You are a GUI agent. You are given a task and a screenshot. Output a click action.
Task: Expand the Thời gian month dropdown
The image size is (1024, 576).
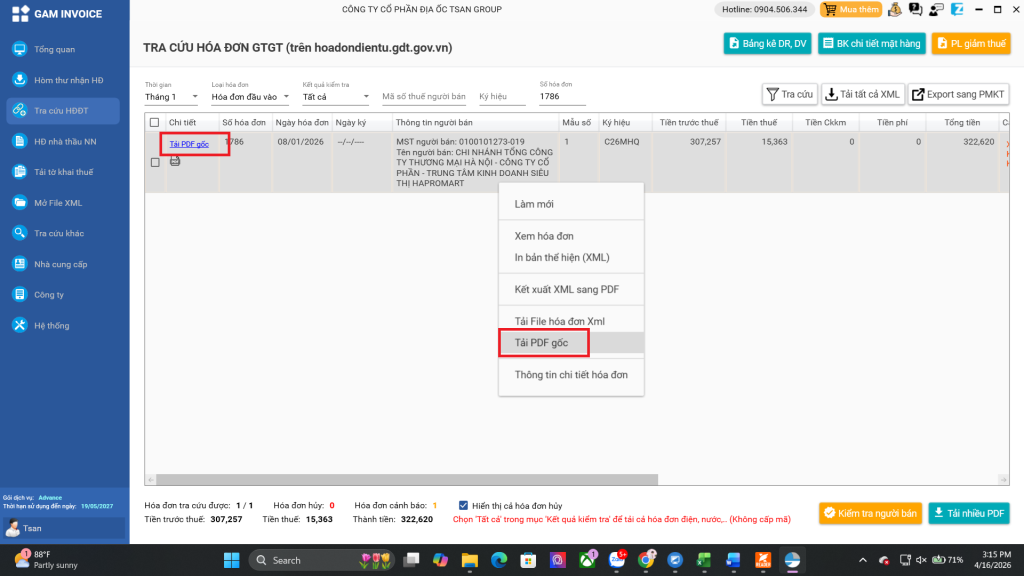tap(173, 97)
